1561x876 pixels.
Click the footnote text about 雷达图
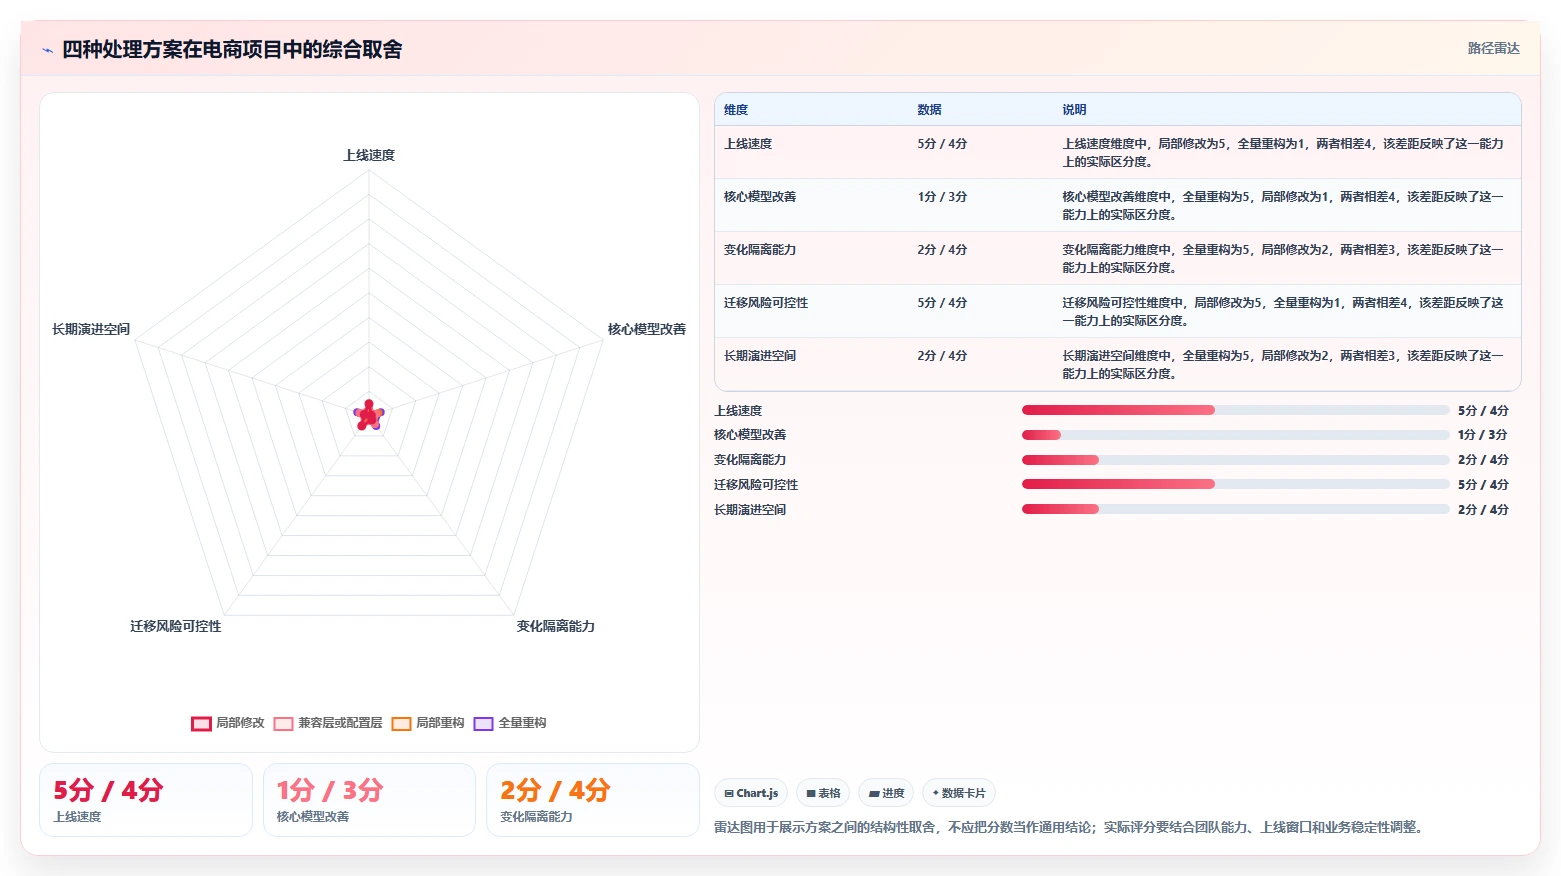pyautogui.click(x=1068, y=827)
